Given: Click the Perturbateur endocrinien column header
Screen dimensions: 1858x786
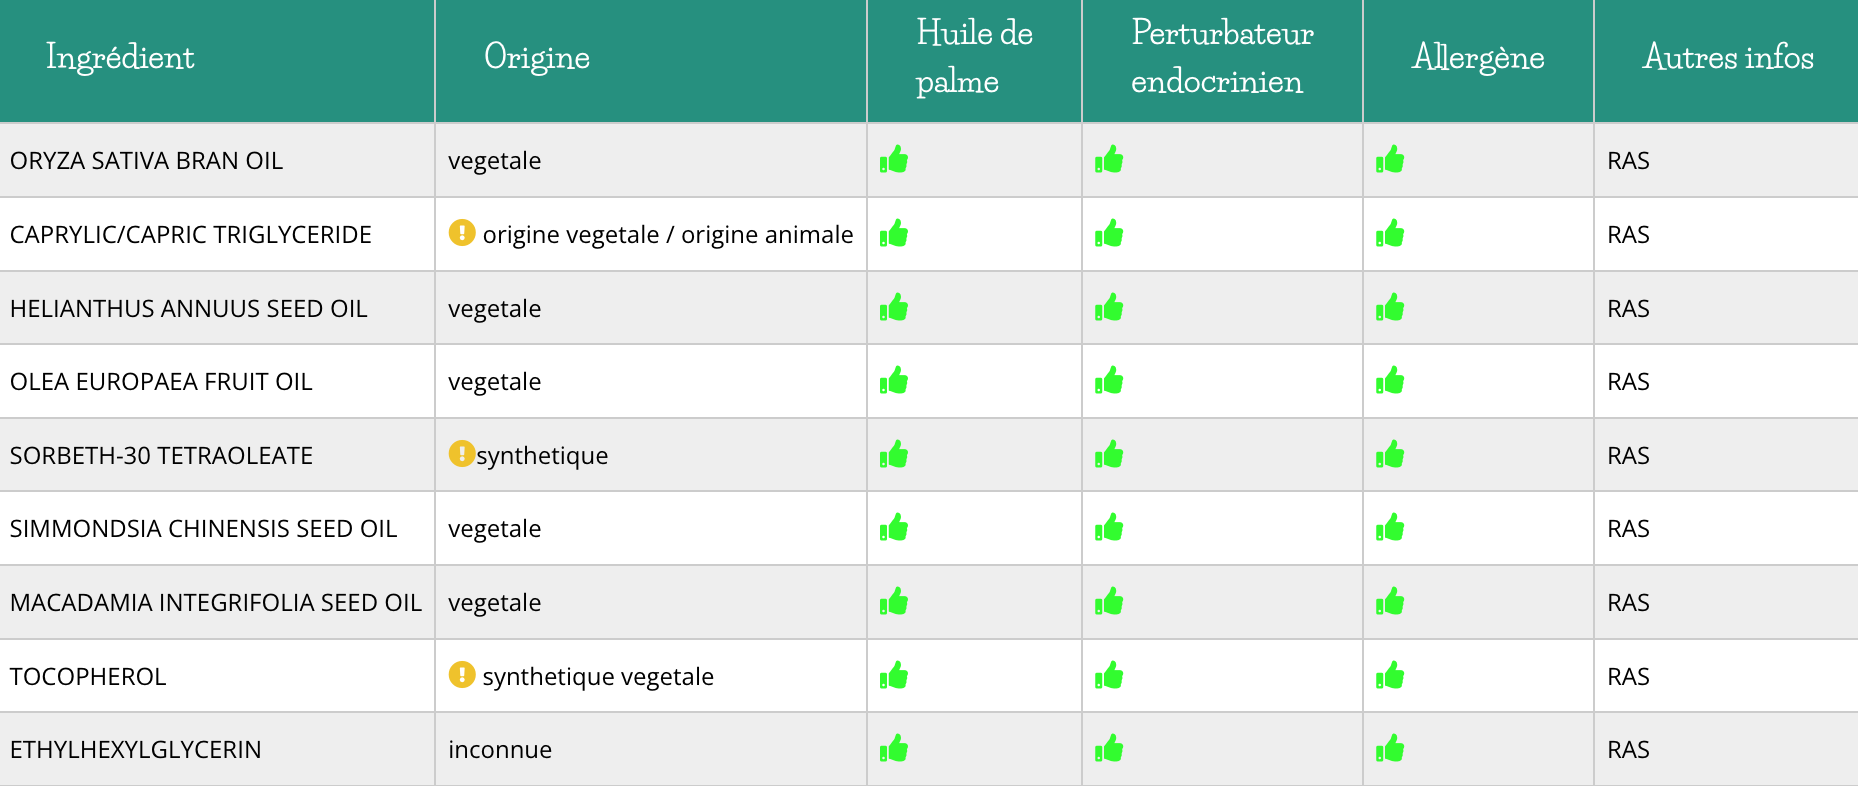Looking at the screenshot, I should click(1222, 57).
